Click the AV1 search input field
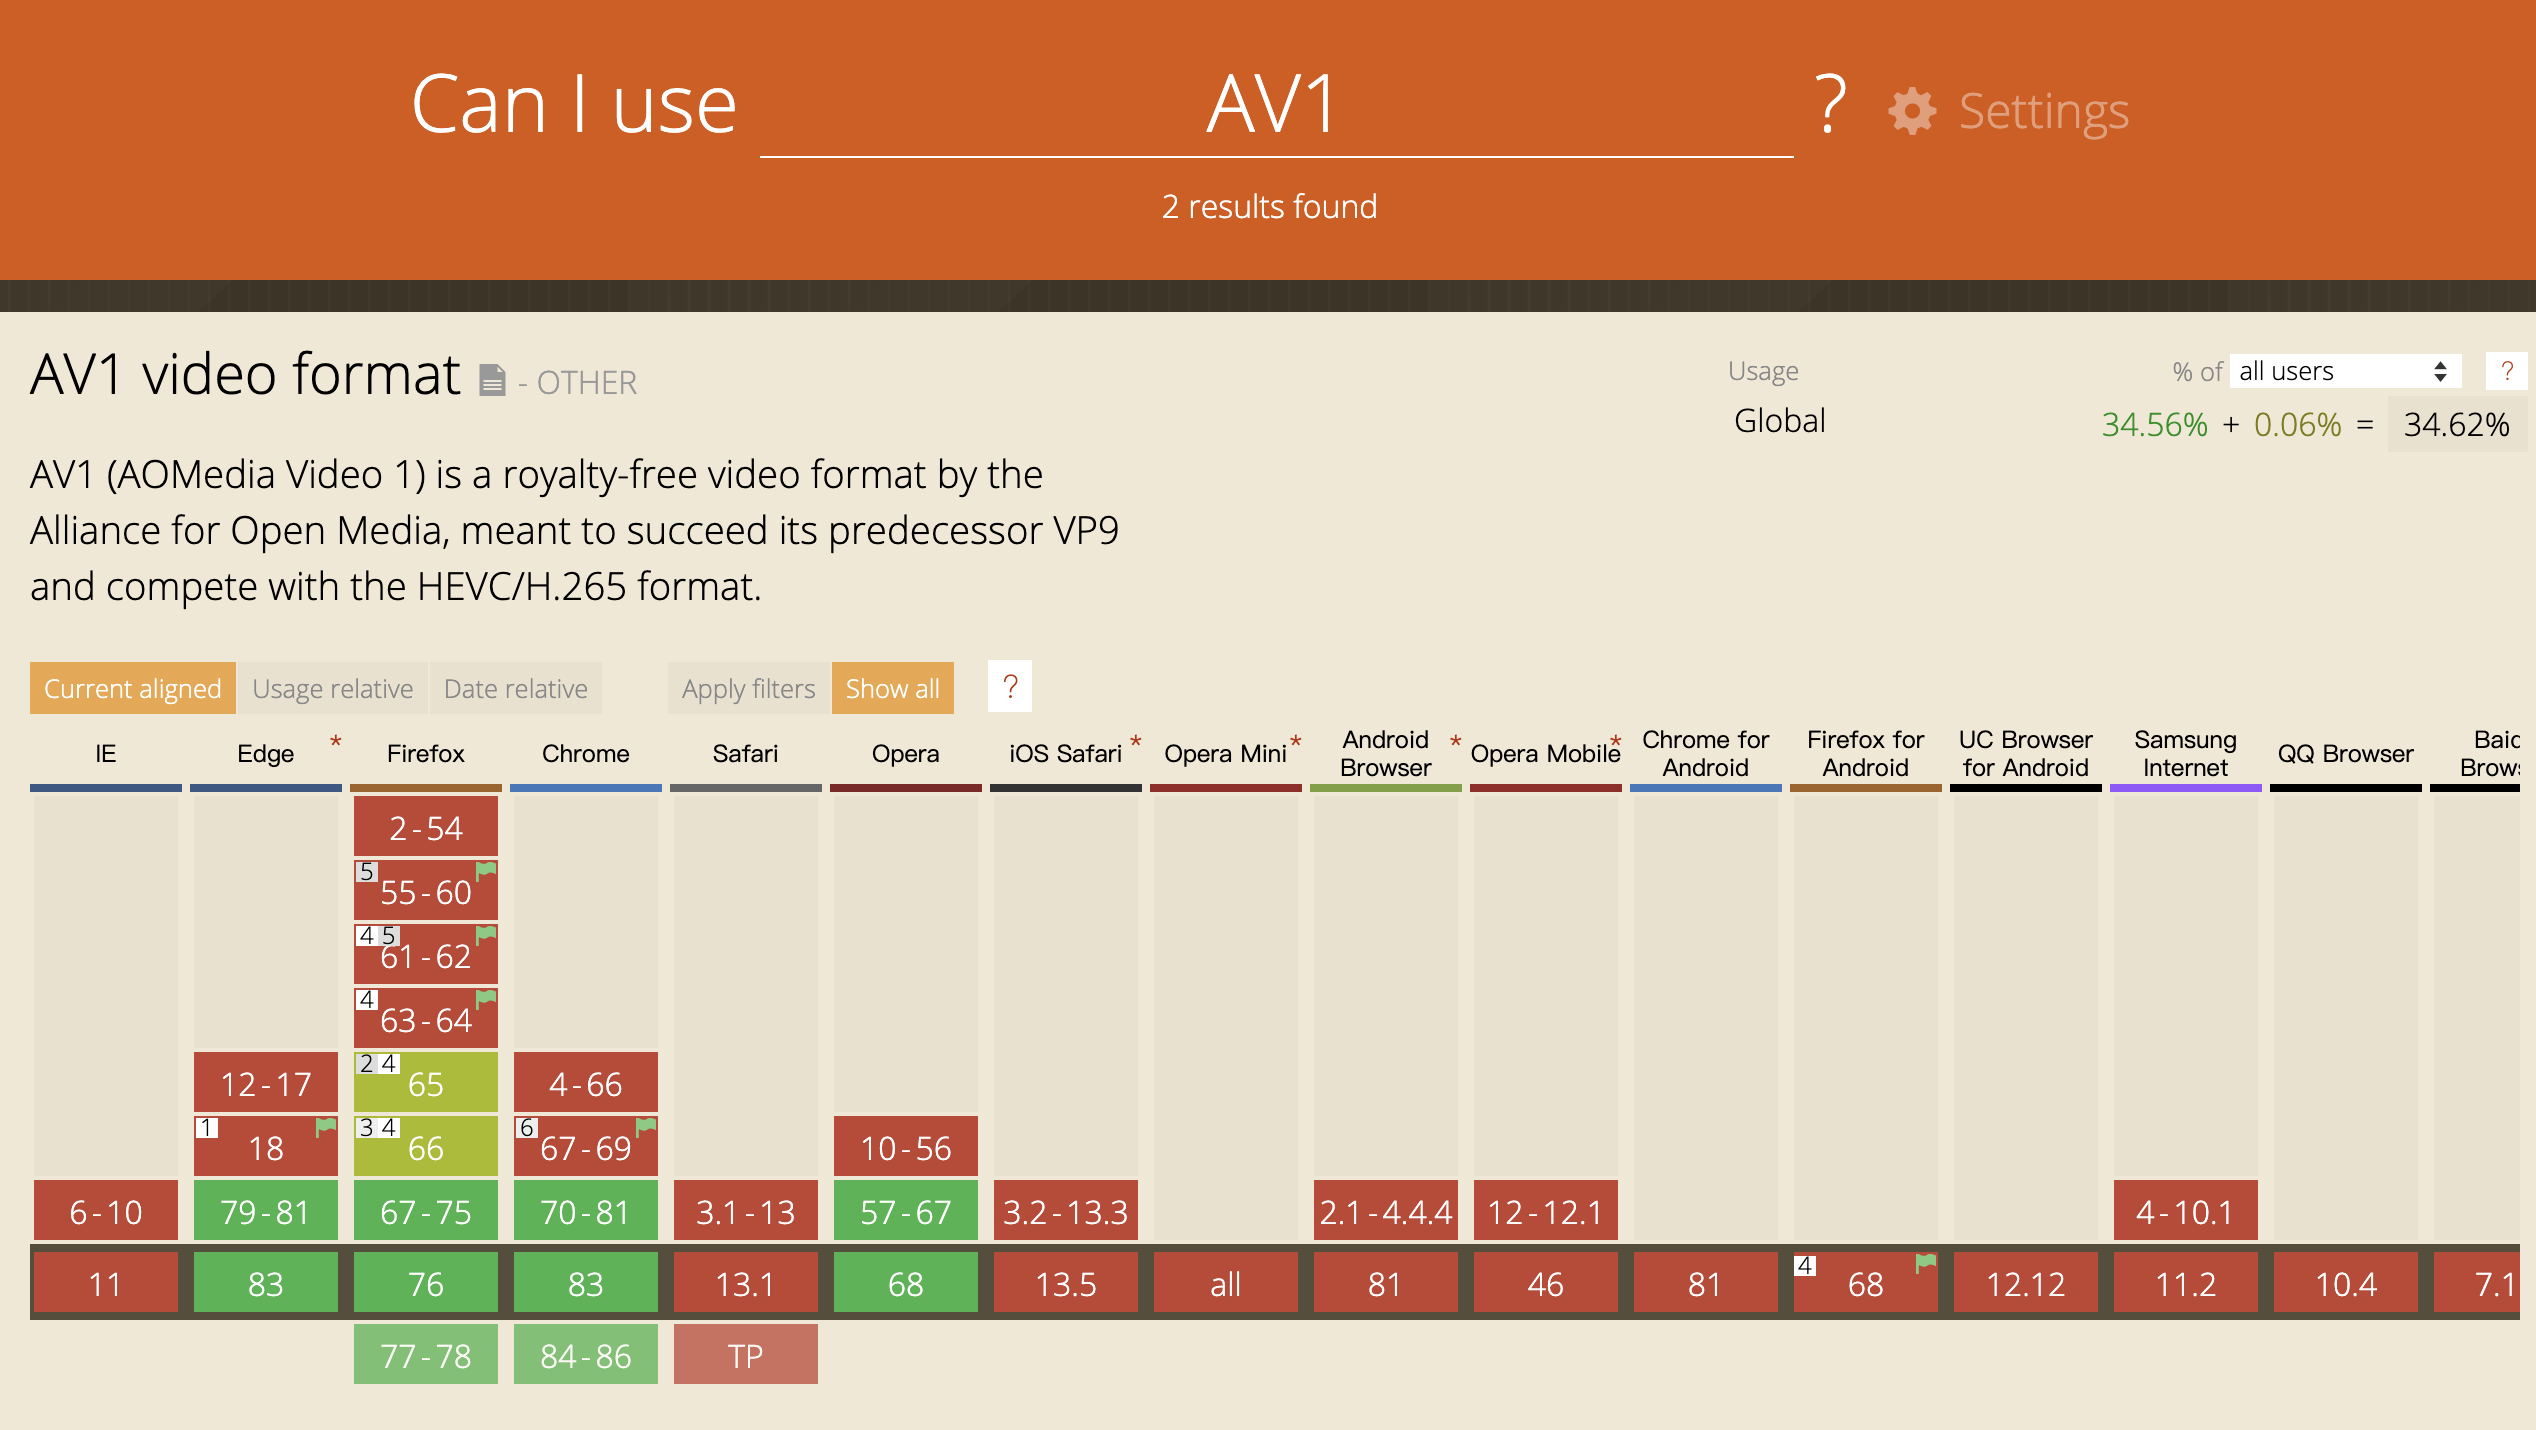Image resolution: width=2536 pixels, height=1430 pixels. [x=1275, y=105]
